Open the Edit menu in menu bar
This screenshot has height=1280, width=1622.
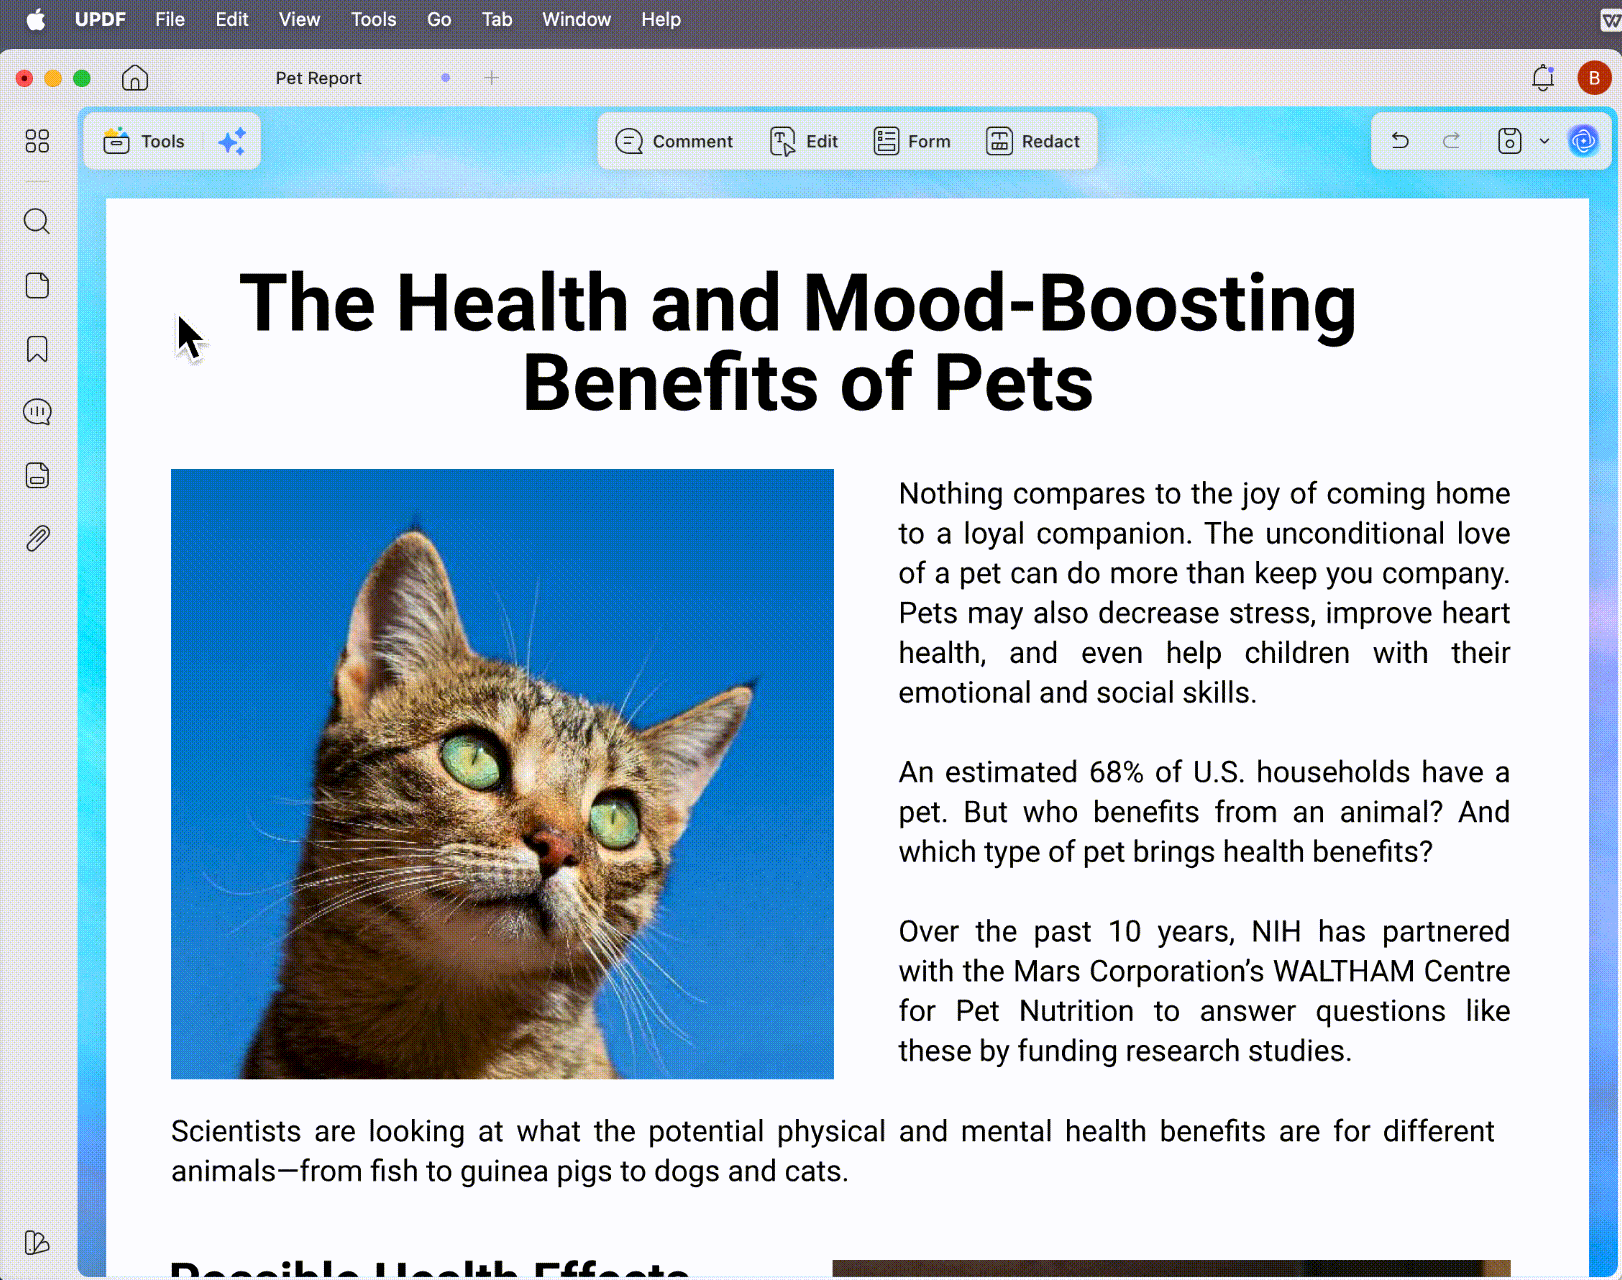pyautogui.click(x=232, y=19)
